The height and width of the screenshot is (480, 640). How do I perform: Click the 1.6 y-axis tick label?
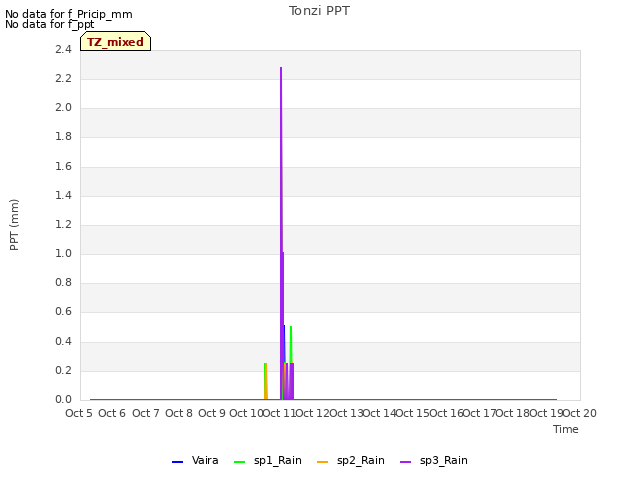63,166
